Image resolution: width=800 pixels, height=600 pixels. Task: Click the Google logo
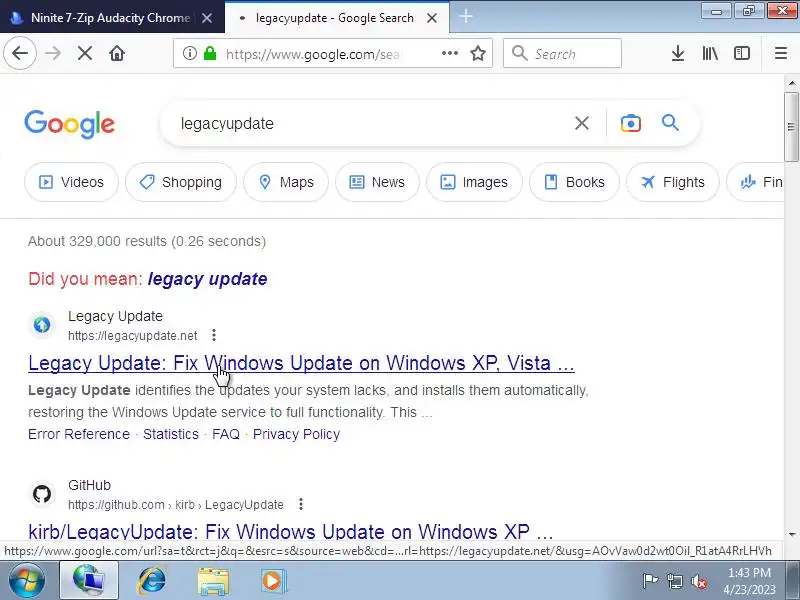(x=69, y=124)
